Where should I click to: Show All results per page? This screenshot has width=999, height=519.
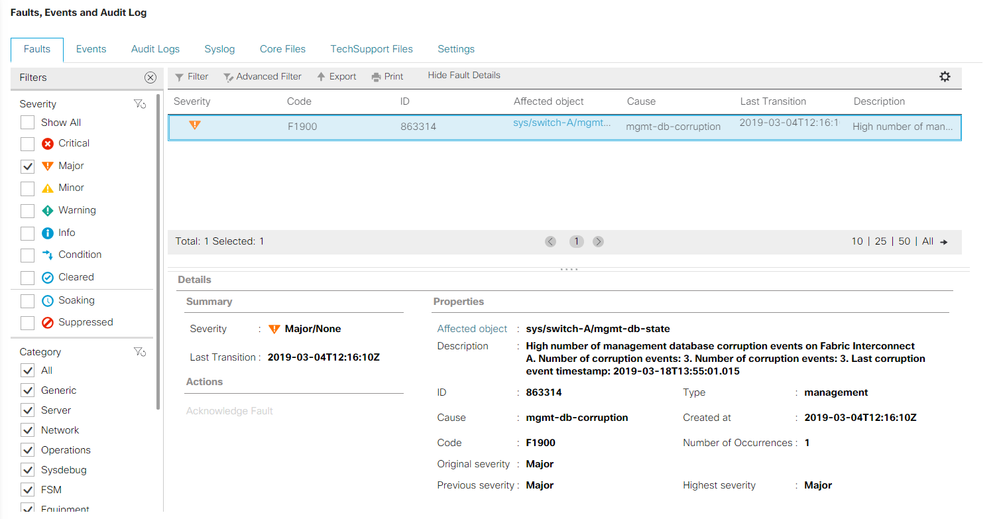pyautogui.click(x=928, y=241)
